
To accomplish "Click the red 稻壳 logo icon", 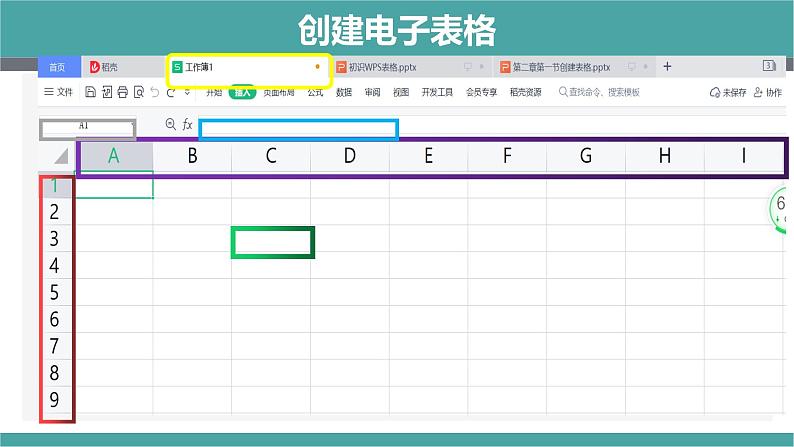I will (94, 67).
